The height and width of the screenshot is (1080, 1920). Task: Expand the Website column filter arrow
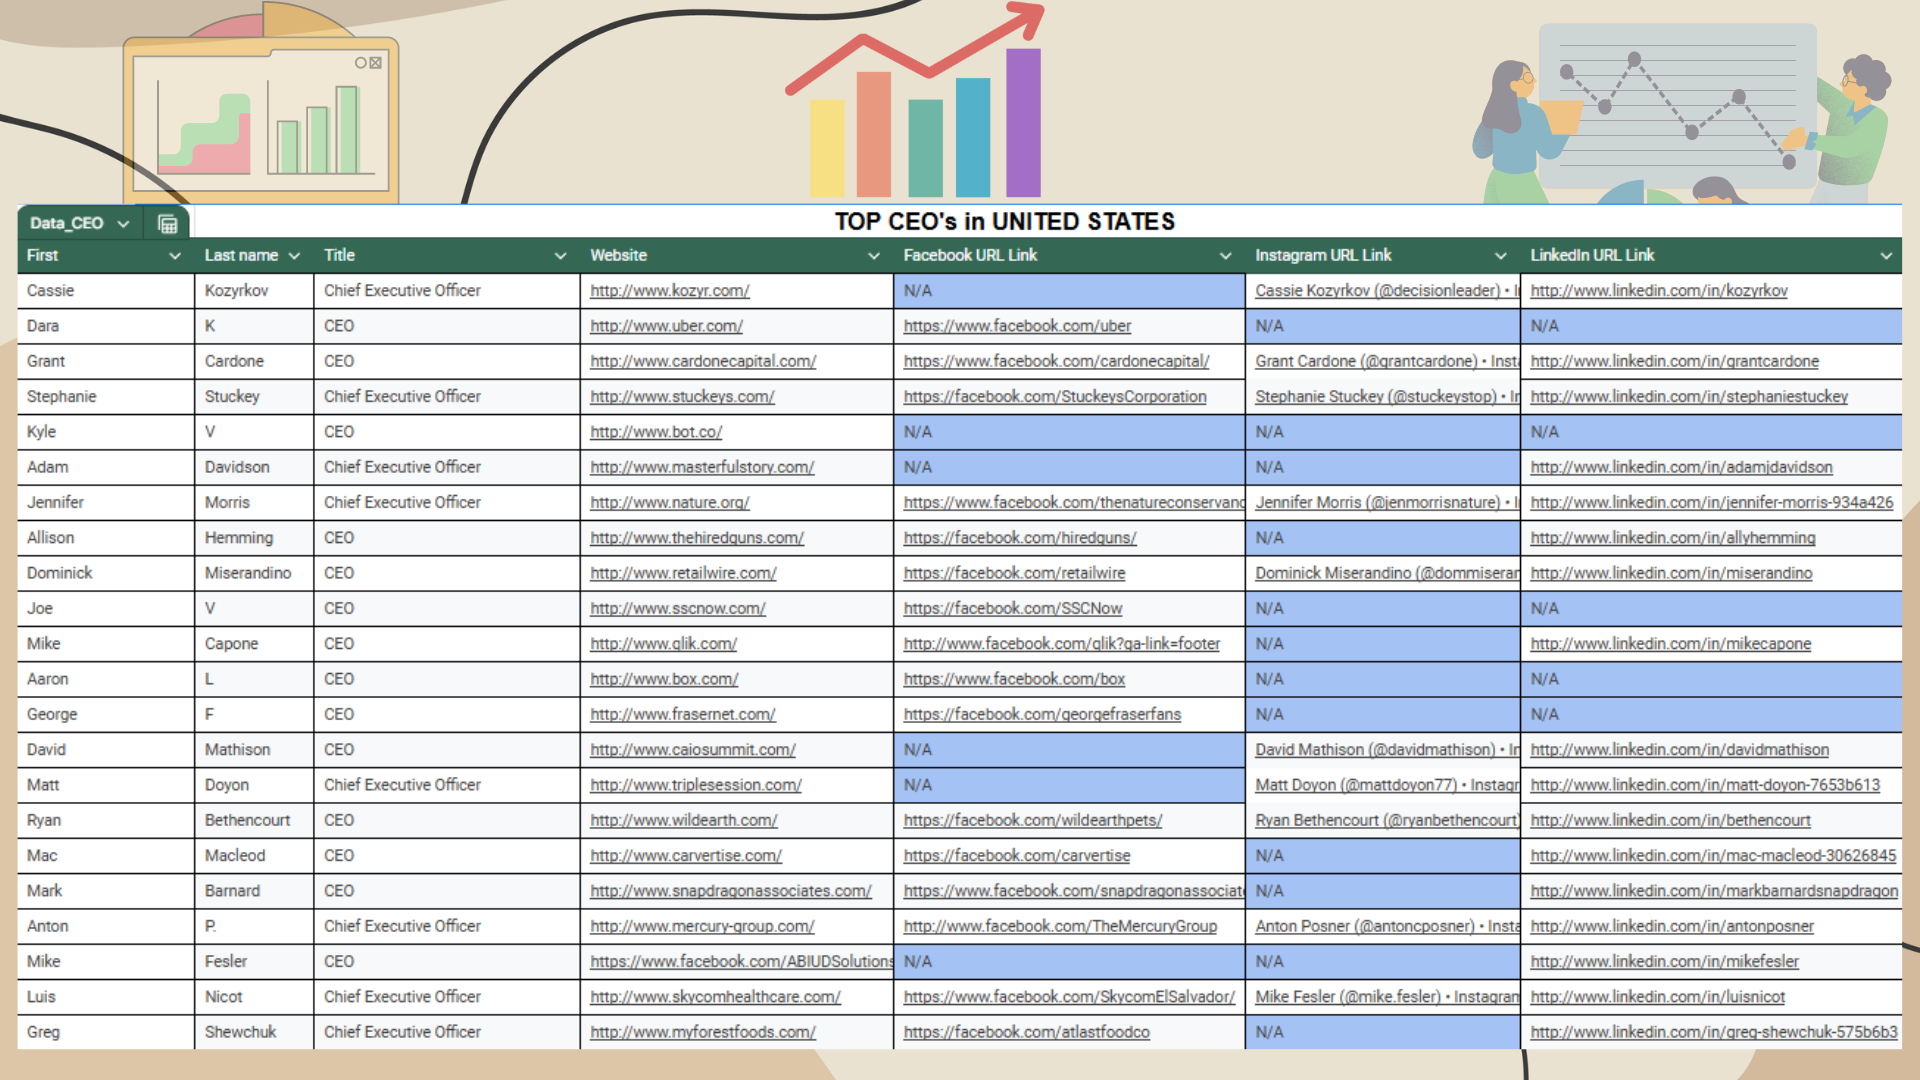pyautogui.click(x=873, y=256)
